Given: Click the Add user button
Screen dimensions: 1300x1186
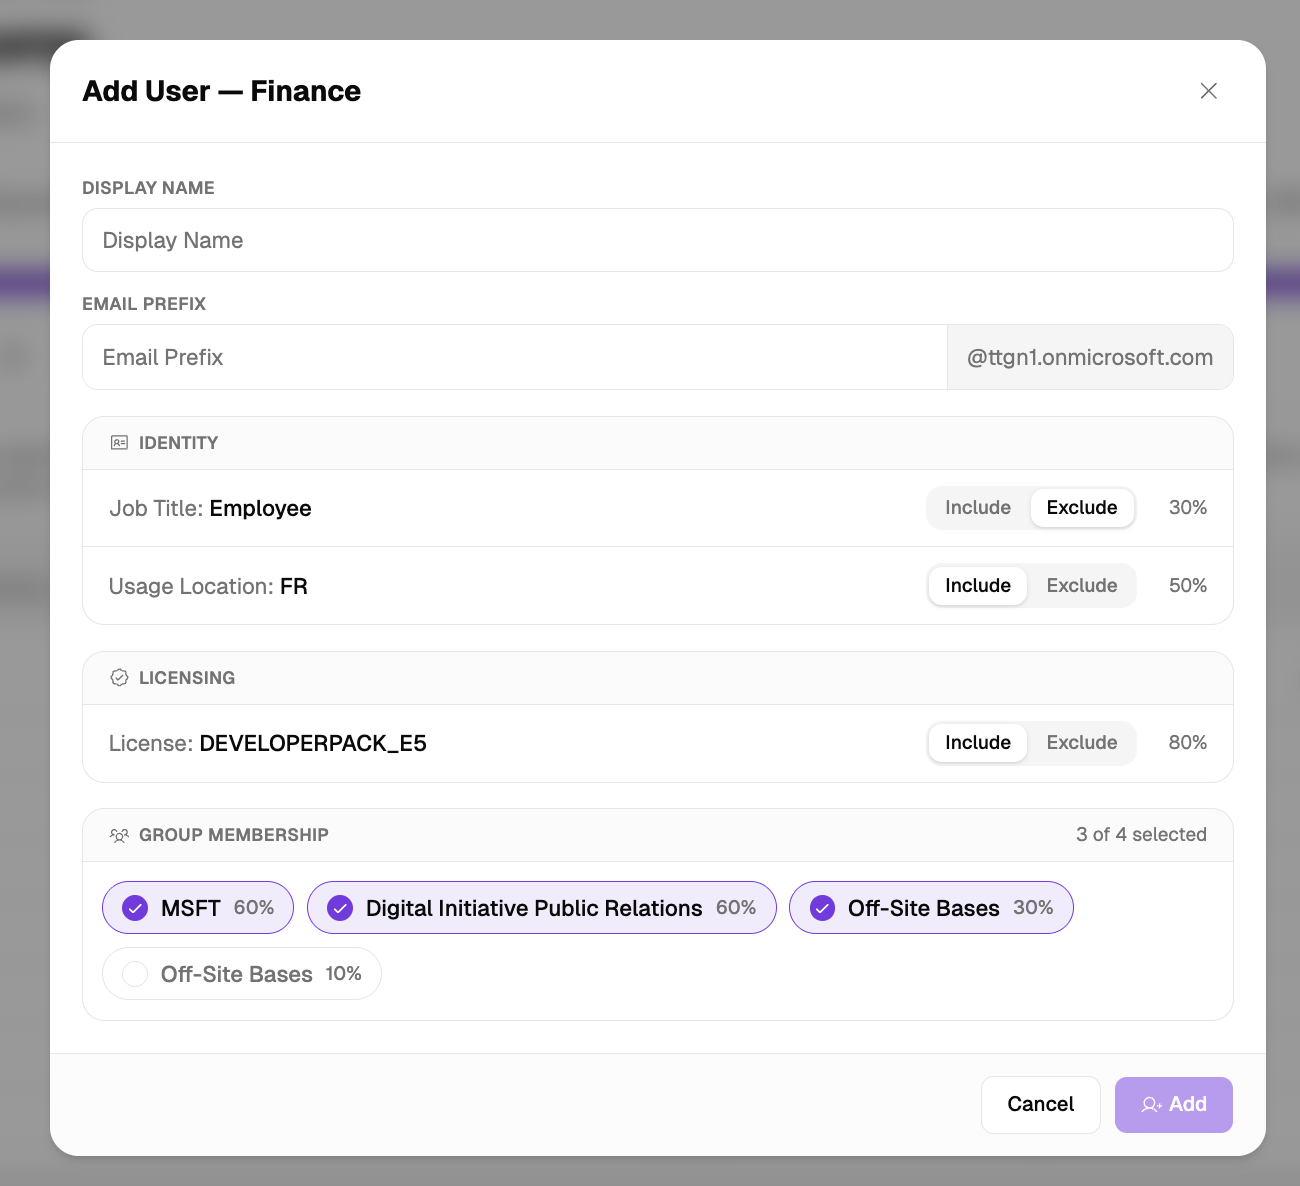Looking at the screenshot, I should pyautogui.click(x=1174, y=1105).
